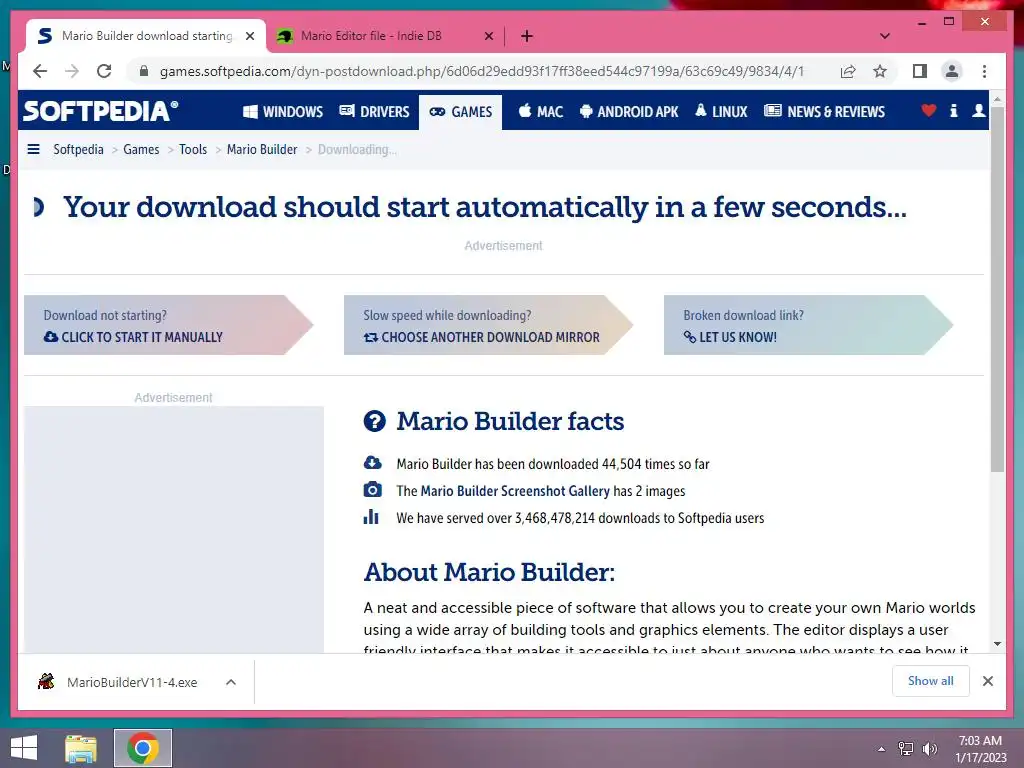Click the cloud download count icon

coord(372,463)
